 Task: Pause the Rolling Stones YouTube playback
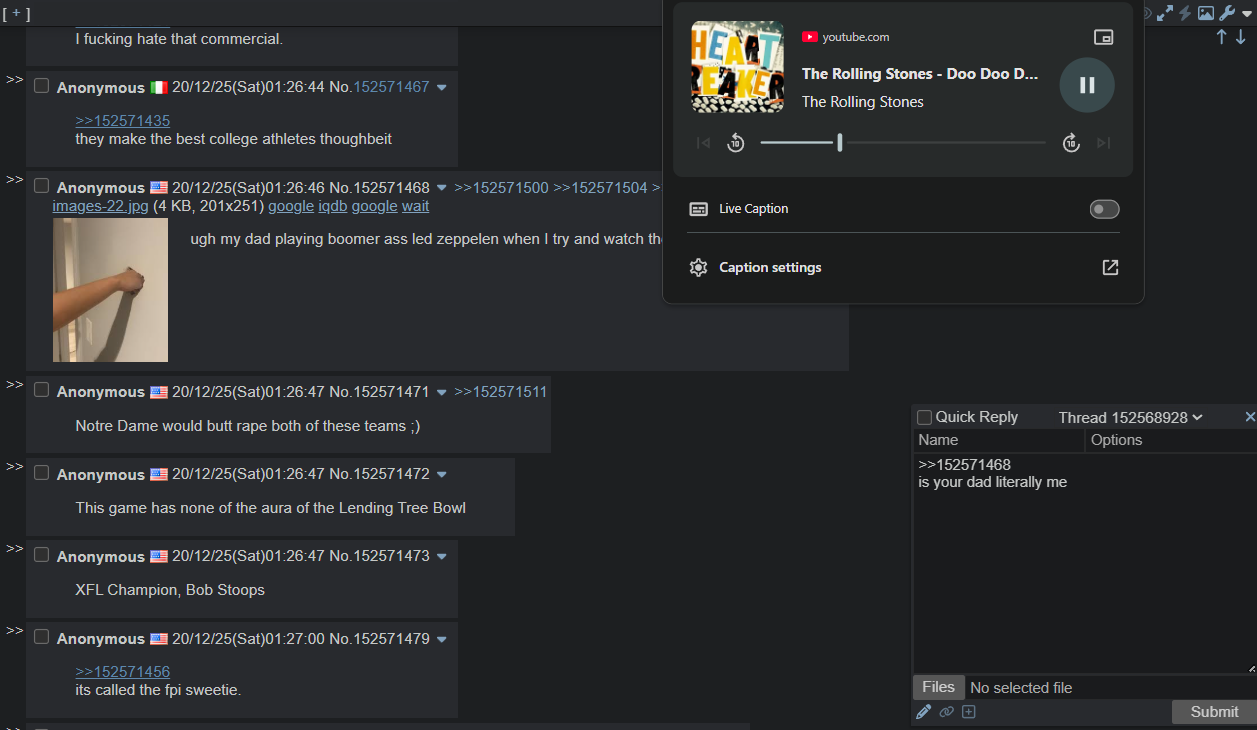tap(1087, 85)
